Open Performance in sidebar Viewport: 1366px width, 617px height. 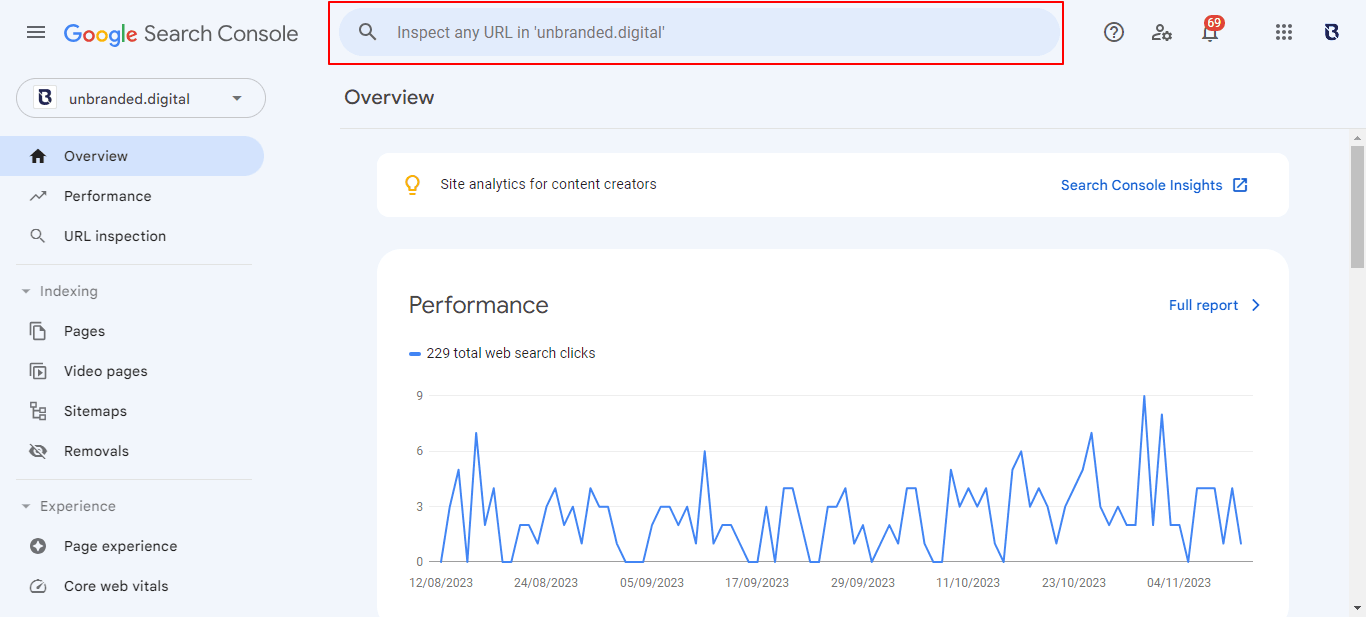132,196
